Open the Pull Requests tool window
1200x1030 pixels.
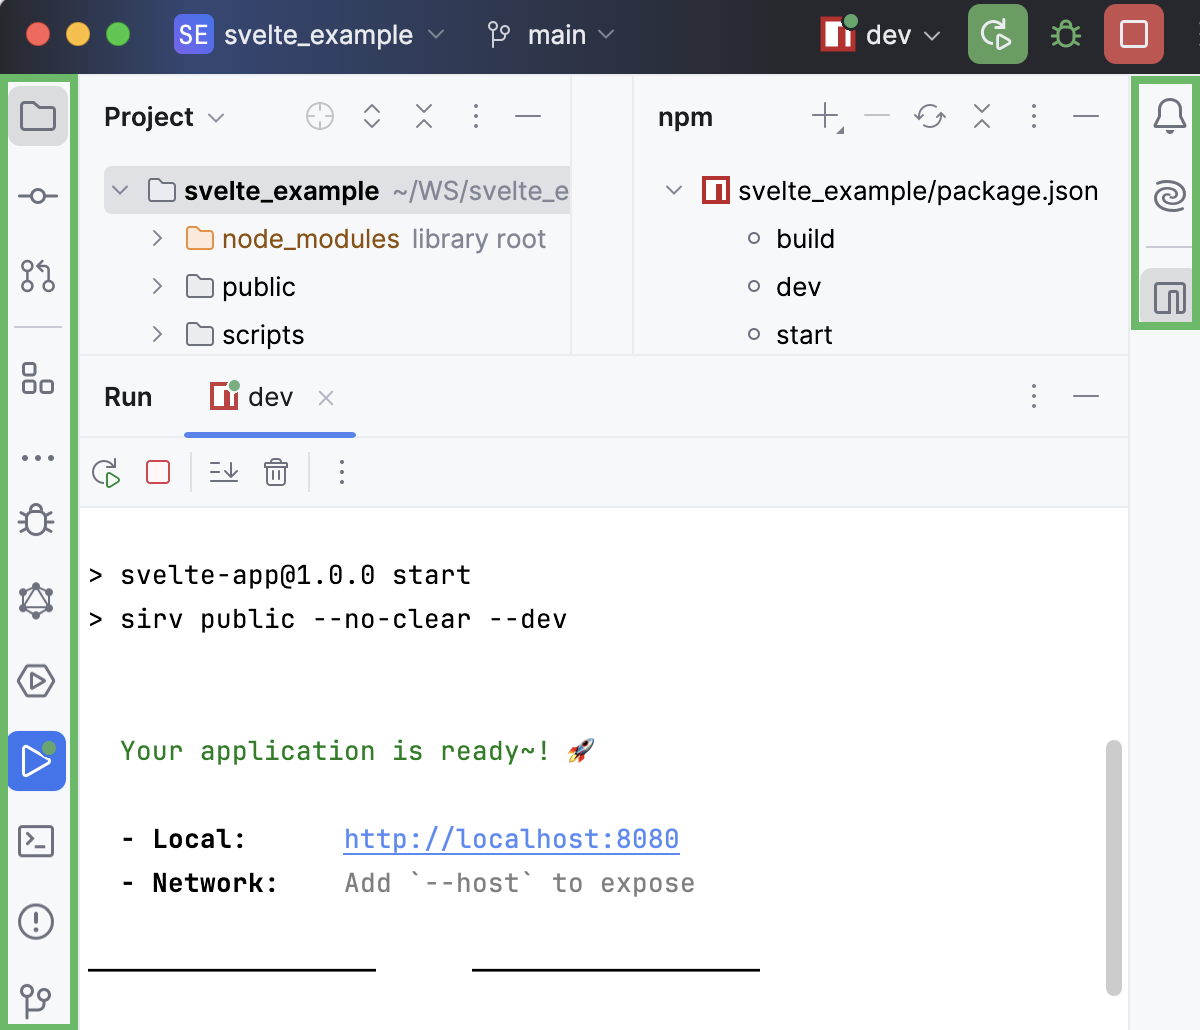coord(37,275)
